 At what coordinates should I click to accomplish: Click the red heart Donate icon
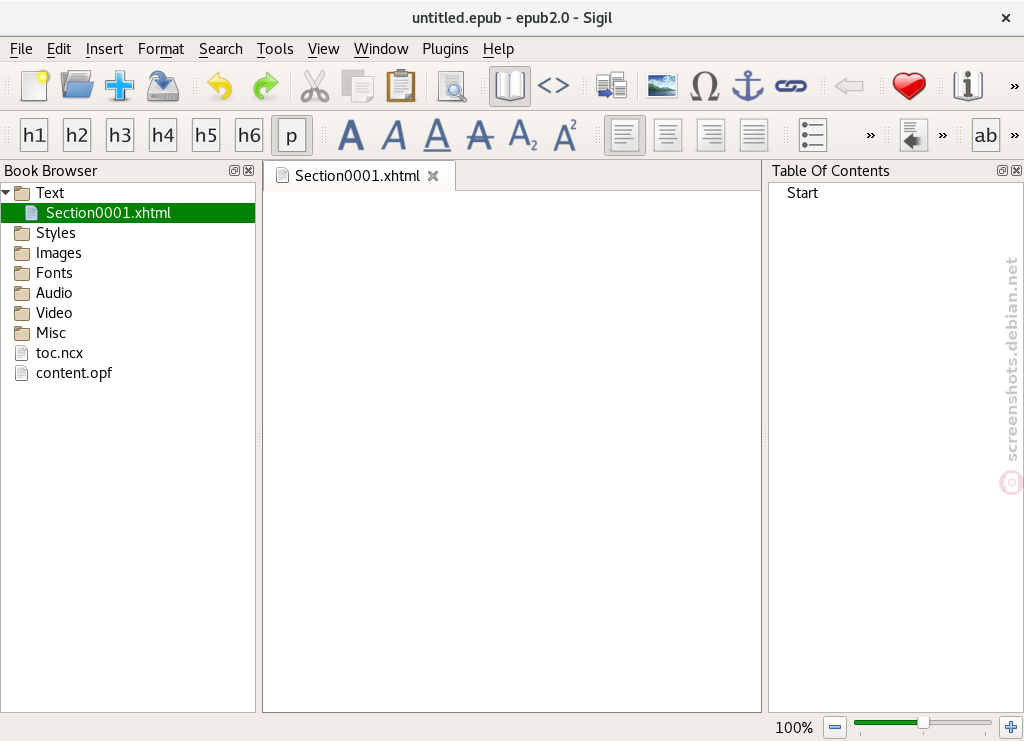[908, 86]
